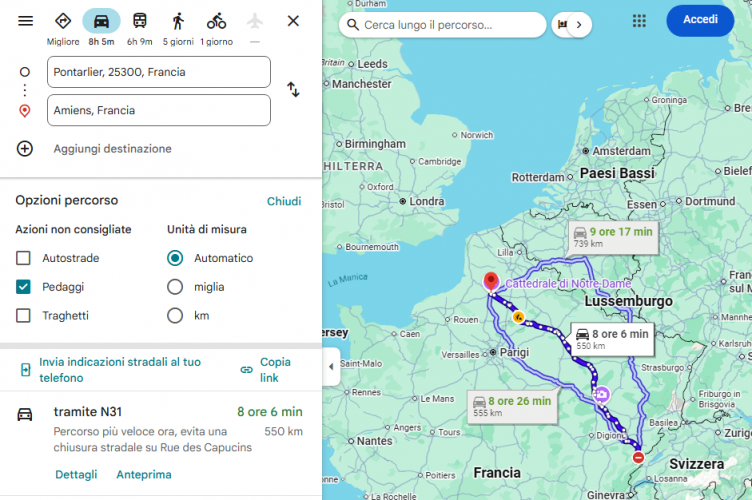Close the directions panel with the X
The width and height of the screenshot is (752, 500).
coord(293,21)
